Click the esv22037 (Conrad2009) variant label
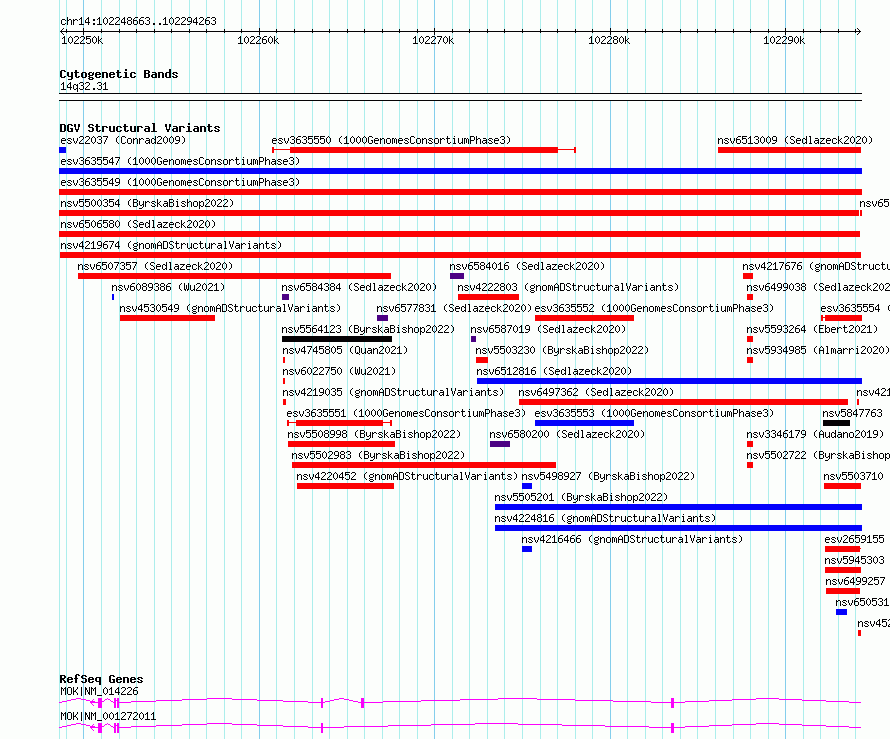The height and width of the screenshot is (739, 890). 123,140
